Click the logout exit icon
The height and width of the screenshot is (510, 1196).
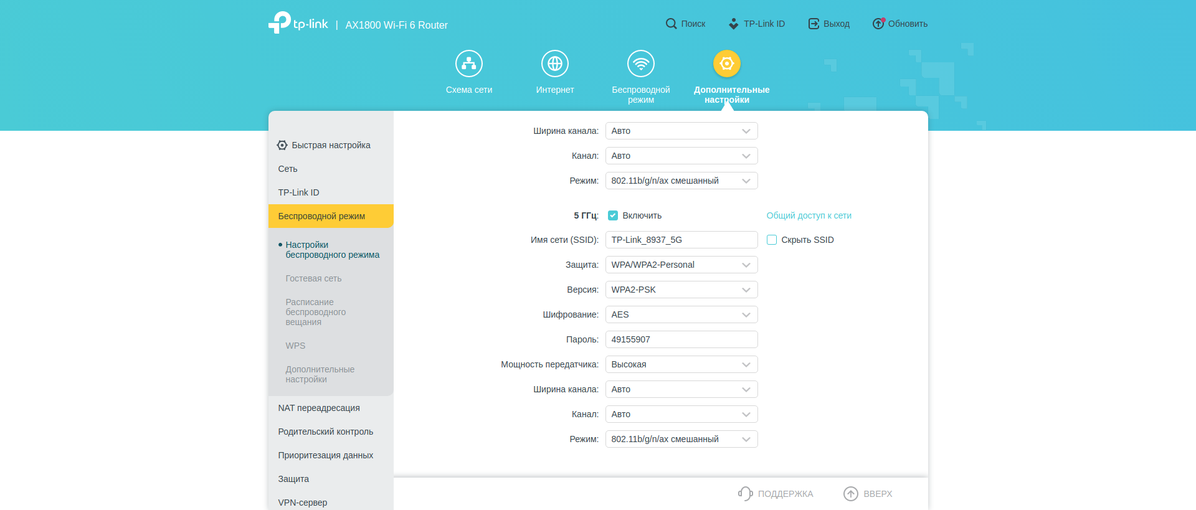814,24
